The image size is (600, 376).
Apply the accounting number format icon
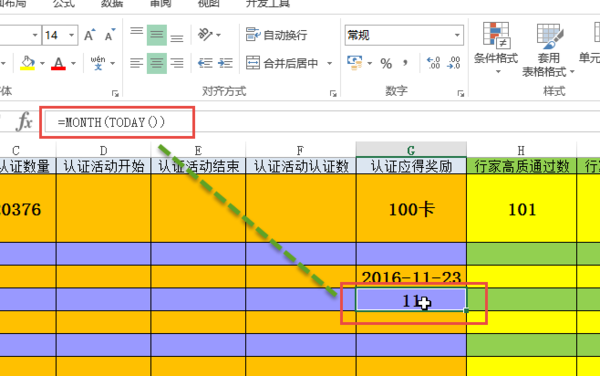click(355, 63)
